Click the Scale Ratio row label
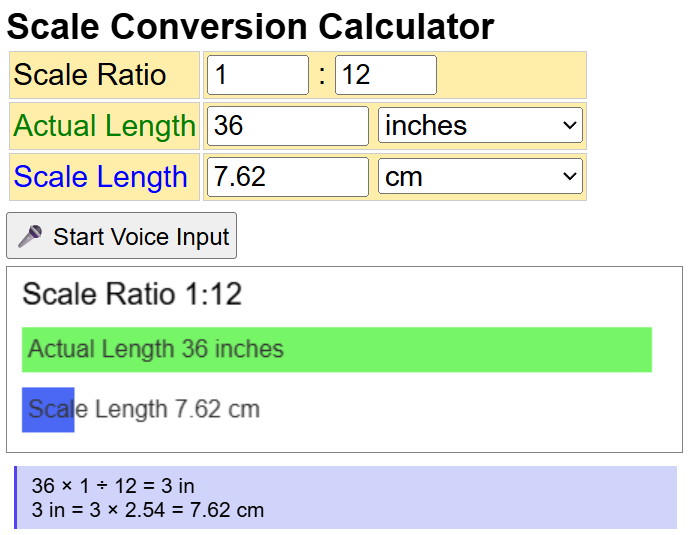 (90, 75)
